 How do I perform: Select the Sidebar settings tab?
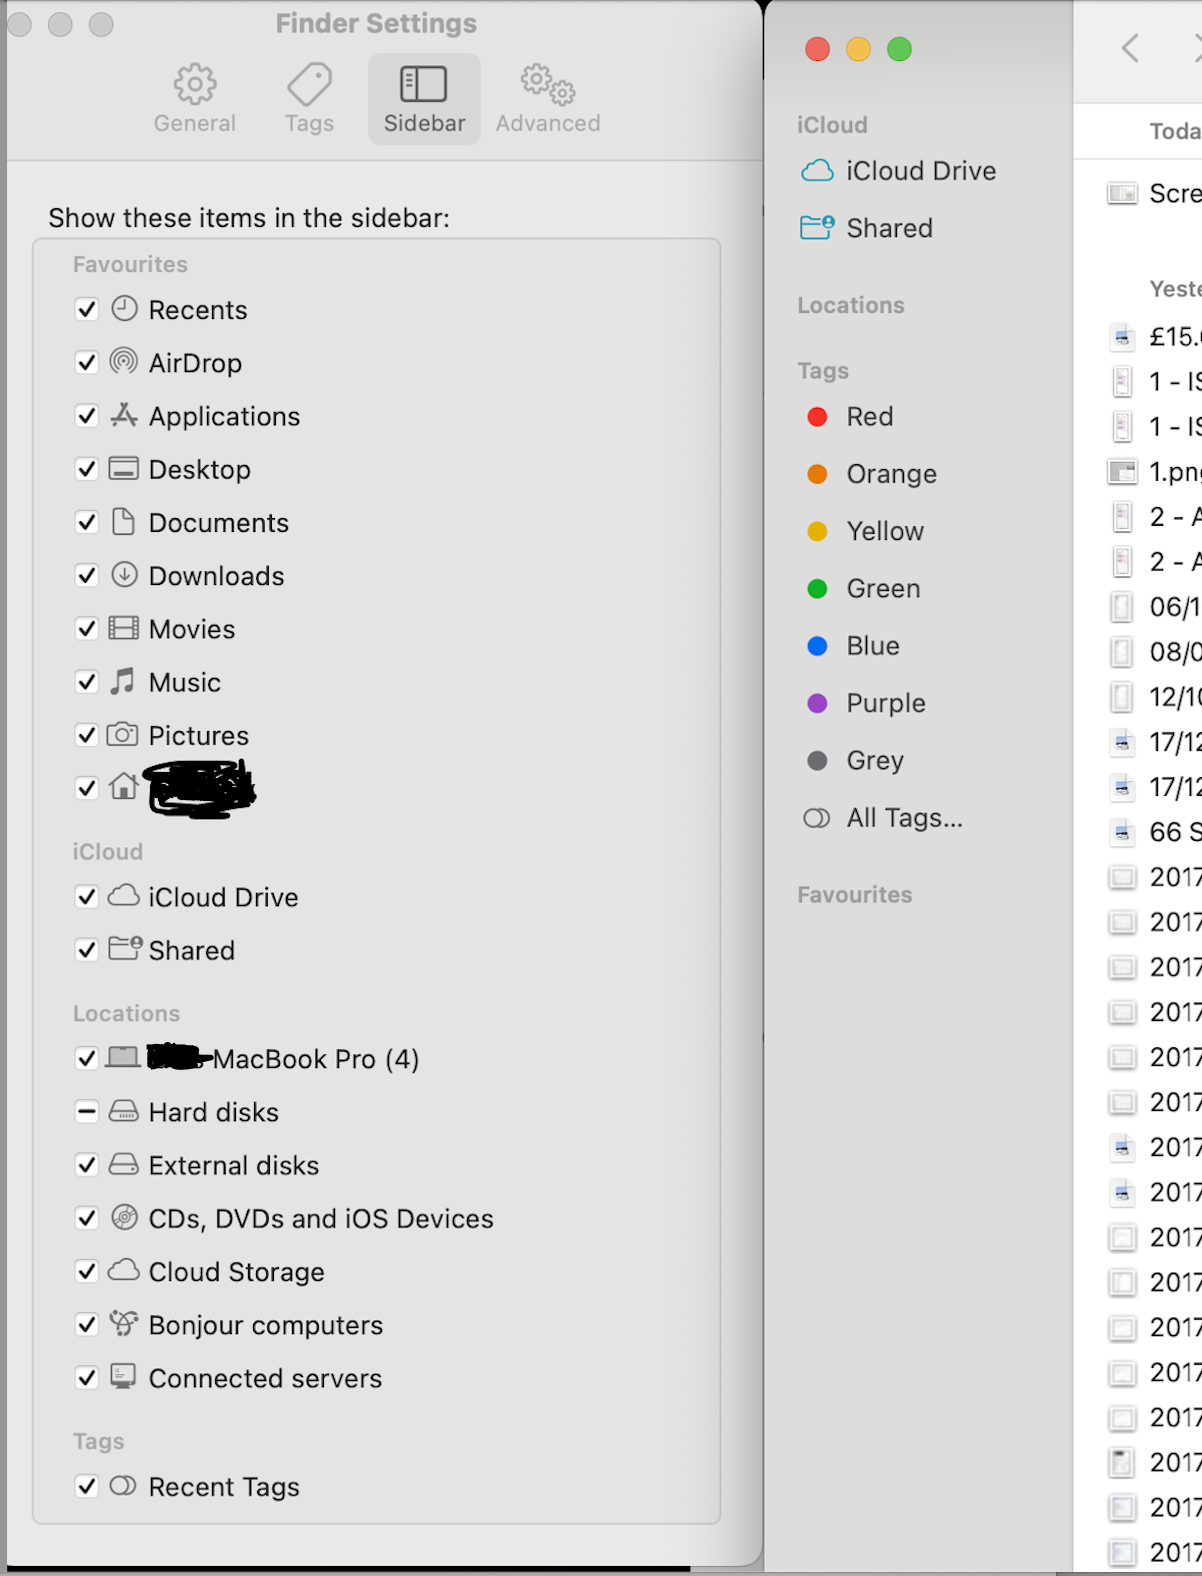pyautogui.click(x=424, y=99)
